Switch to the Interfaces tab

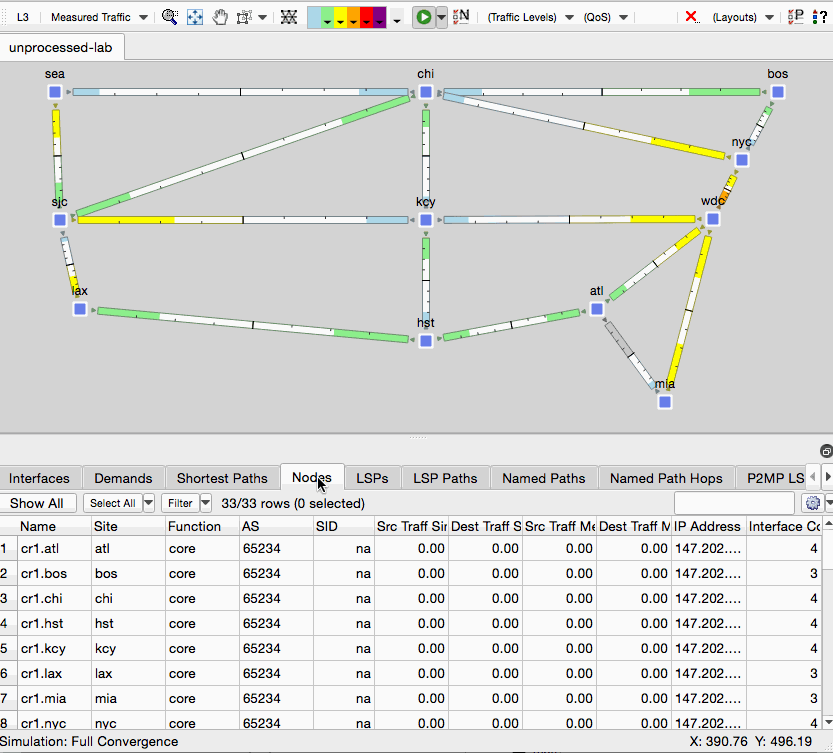(39, 478)
